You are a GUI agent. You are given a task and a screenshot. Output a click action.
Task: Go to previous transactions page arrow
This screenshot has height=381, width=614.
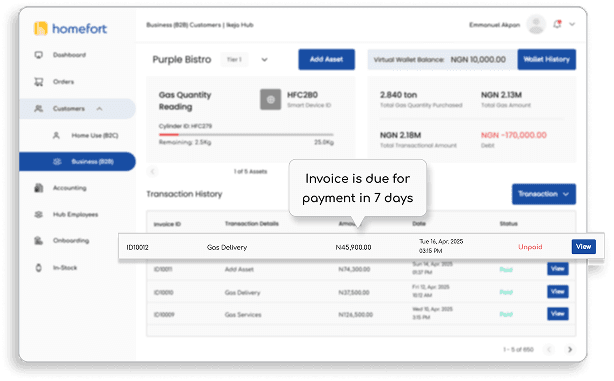pos(549,349)
